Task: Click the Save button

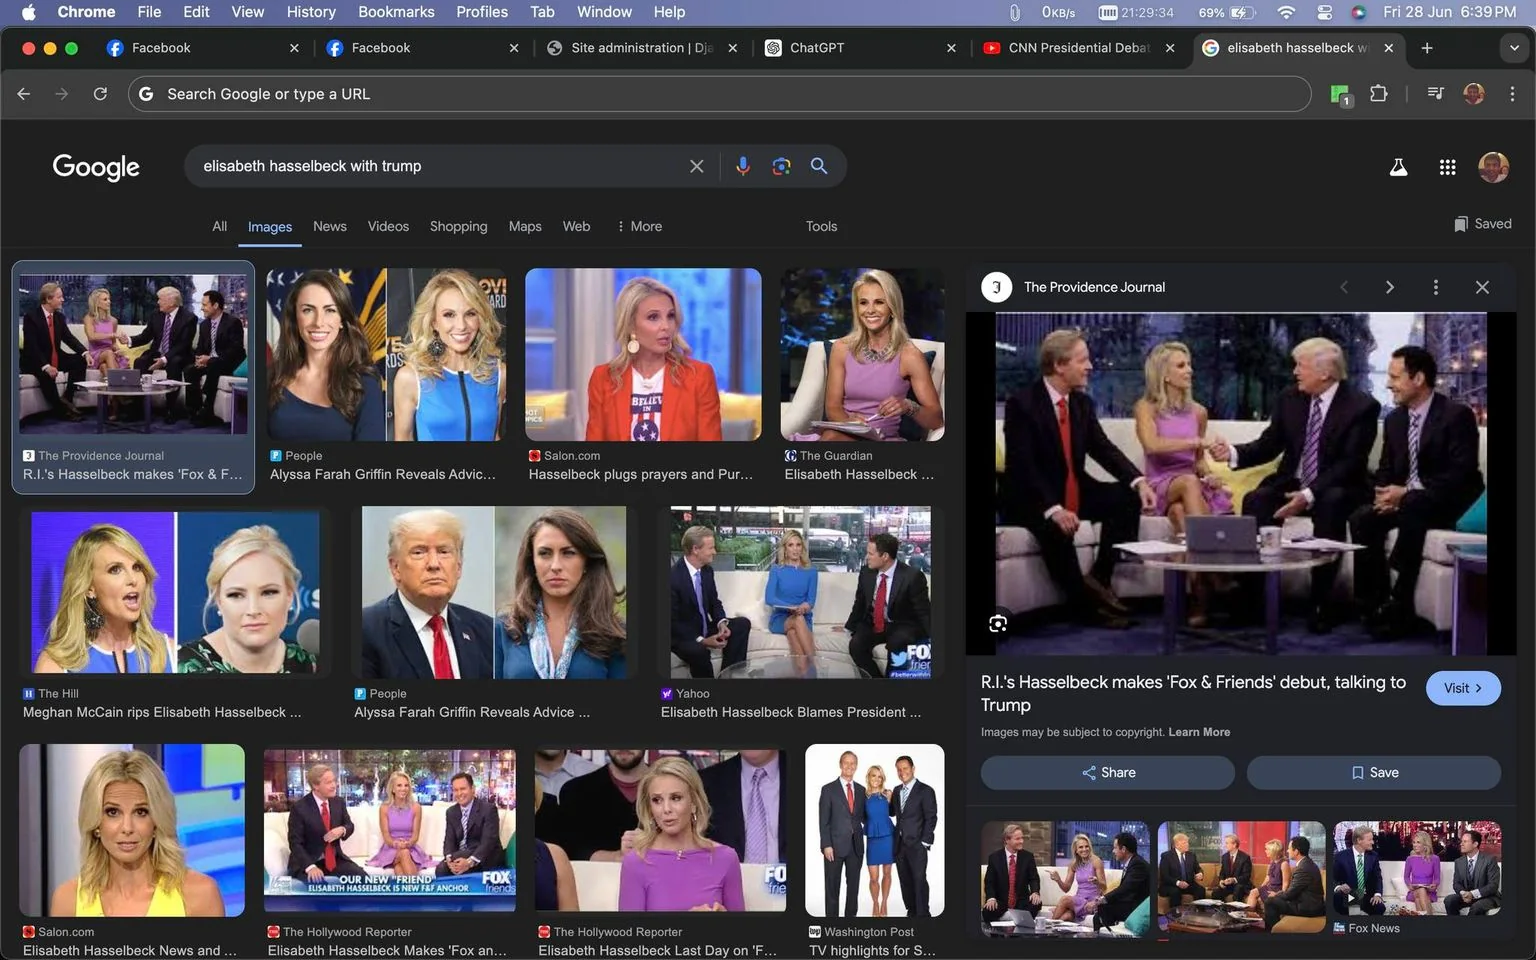Action: tap(1373, 772)
